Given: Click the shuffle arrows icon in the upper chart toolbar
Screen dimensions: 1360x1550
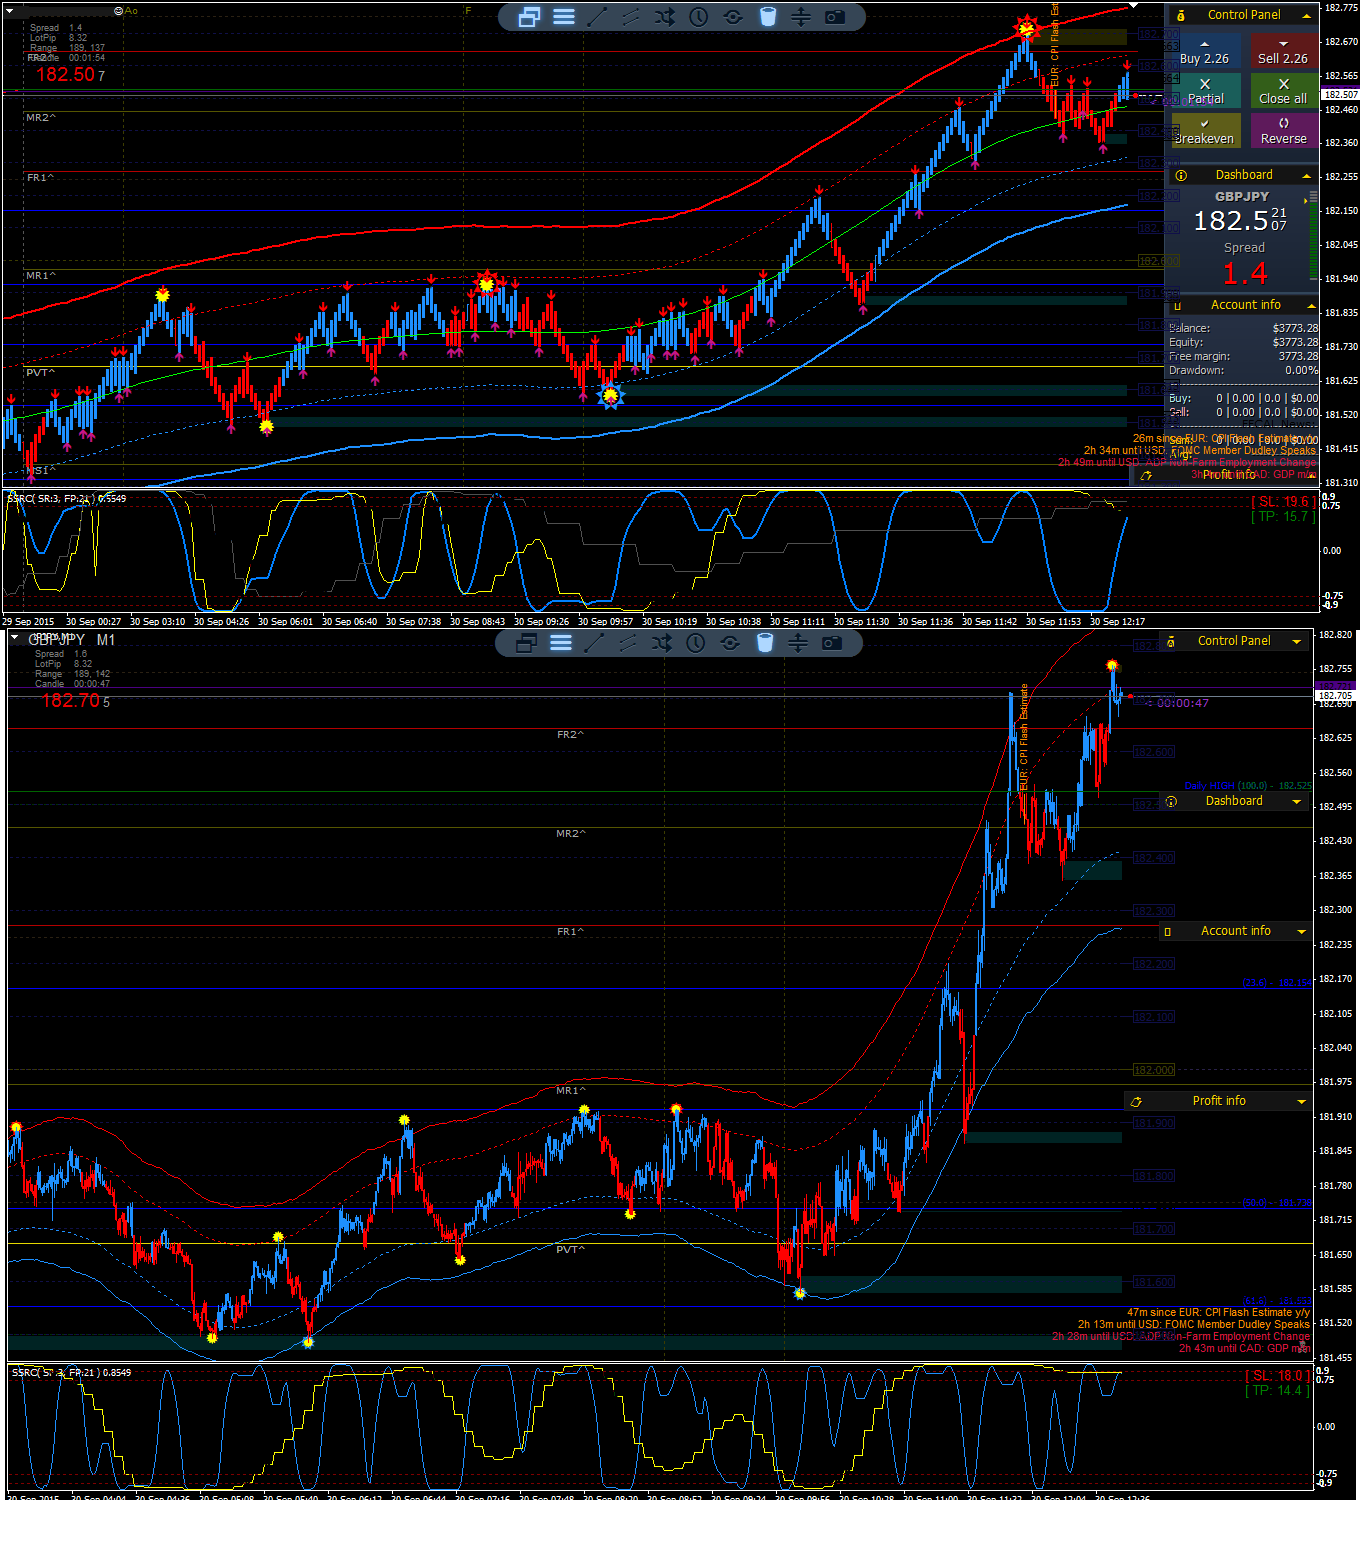Looking at the screenshot, I should 665,17.
